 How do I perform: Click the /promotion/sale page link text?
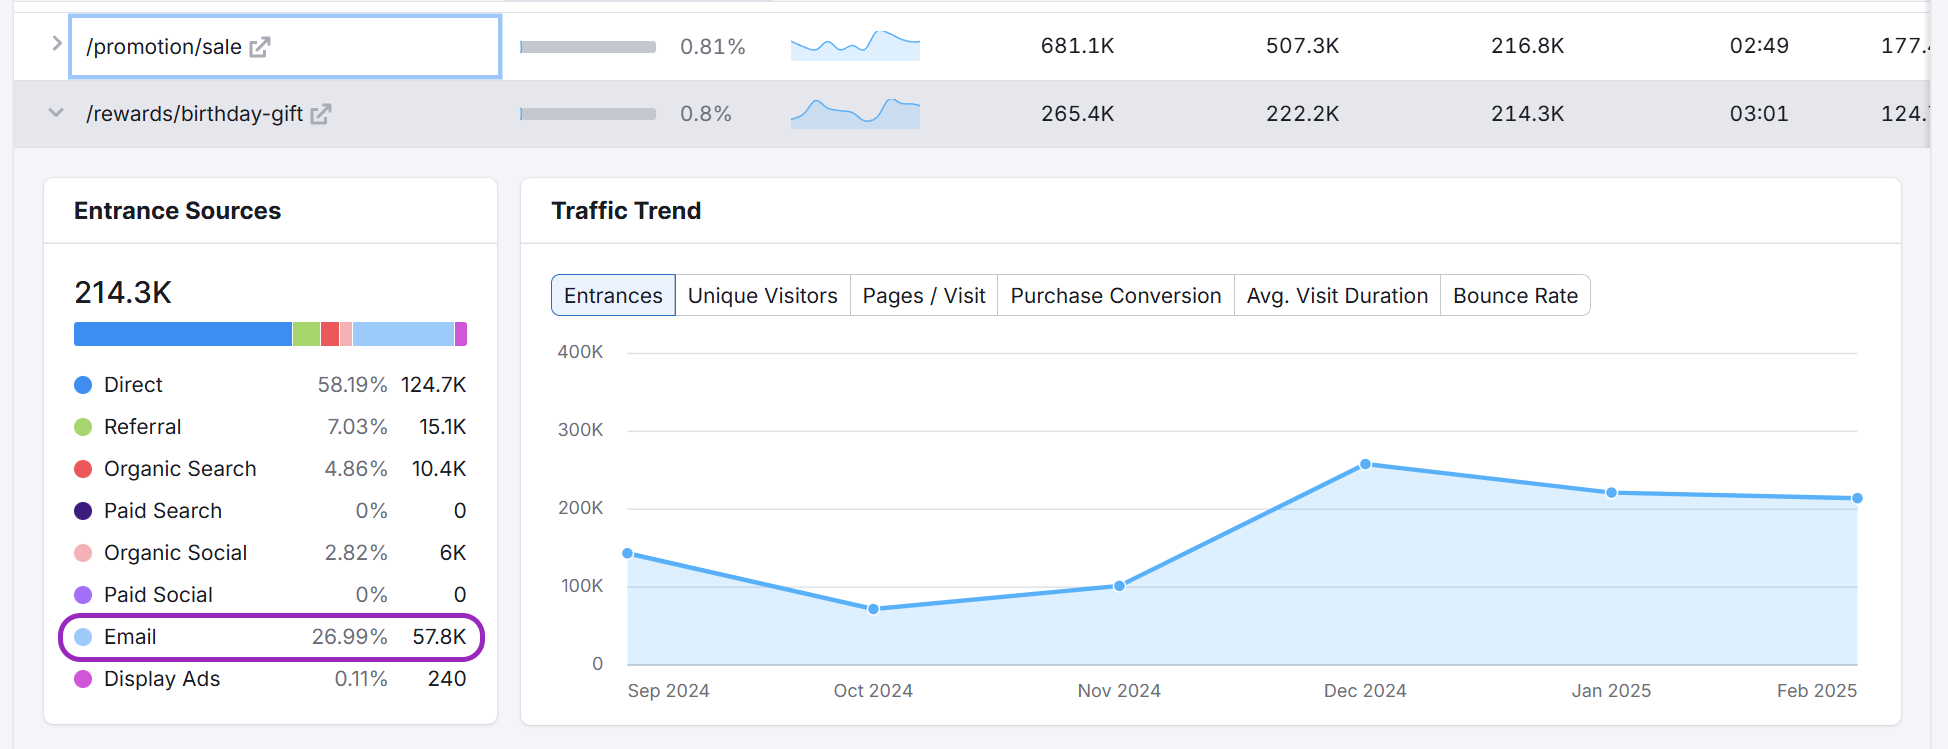point(164,47)
